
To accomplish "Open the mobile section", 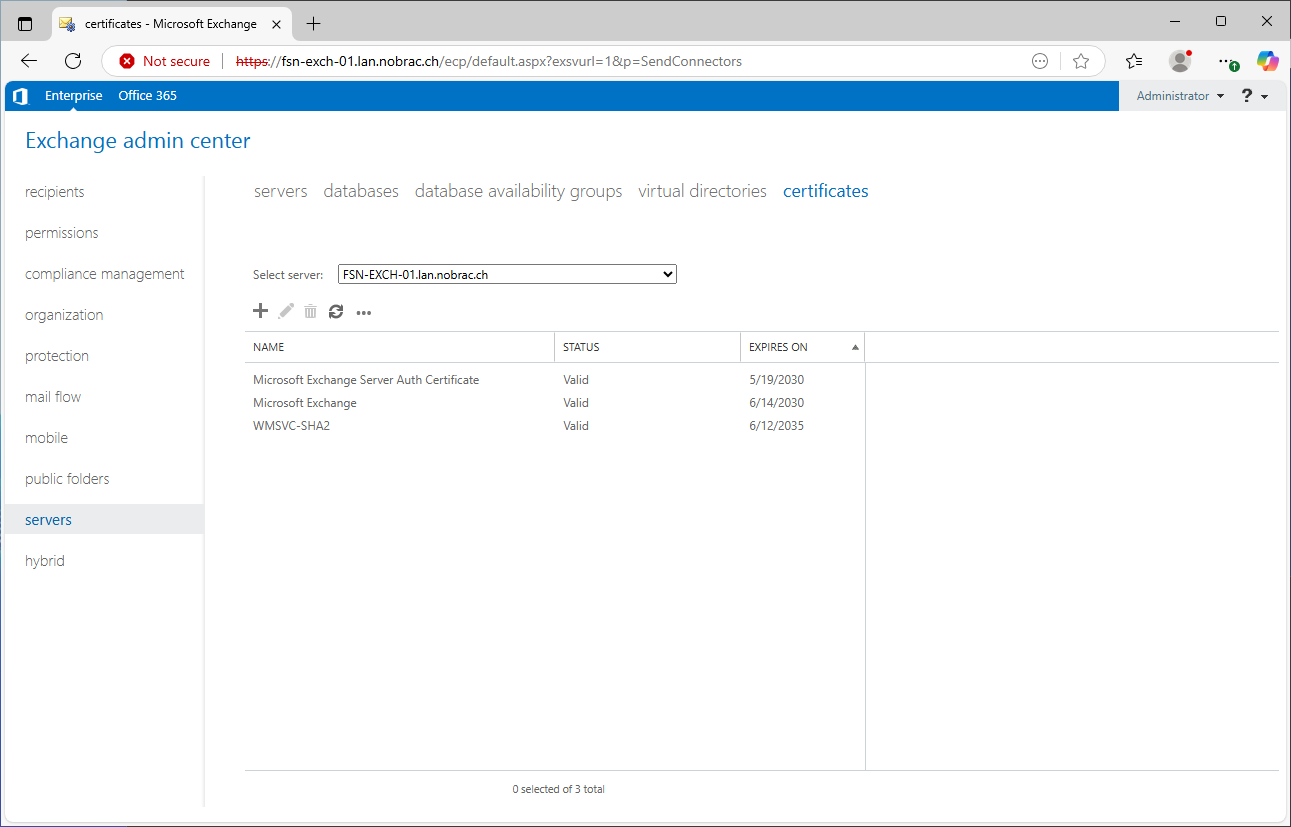I will tap(47, 438).
